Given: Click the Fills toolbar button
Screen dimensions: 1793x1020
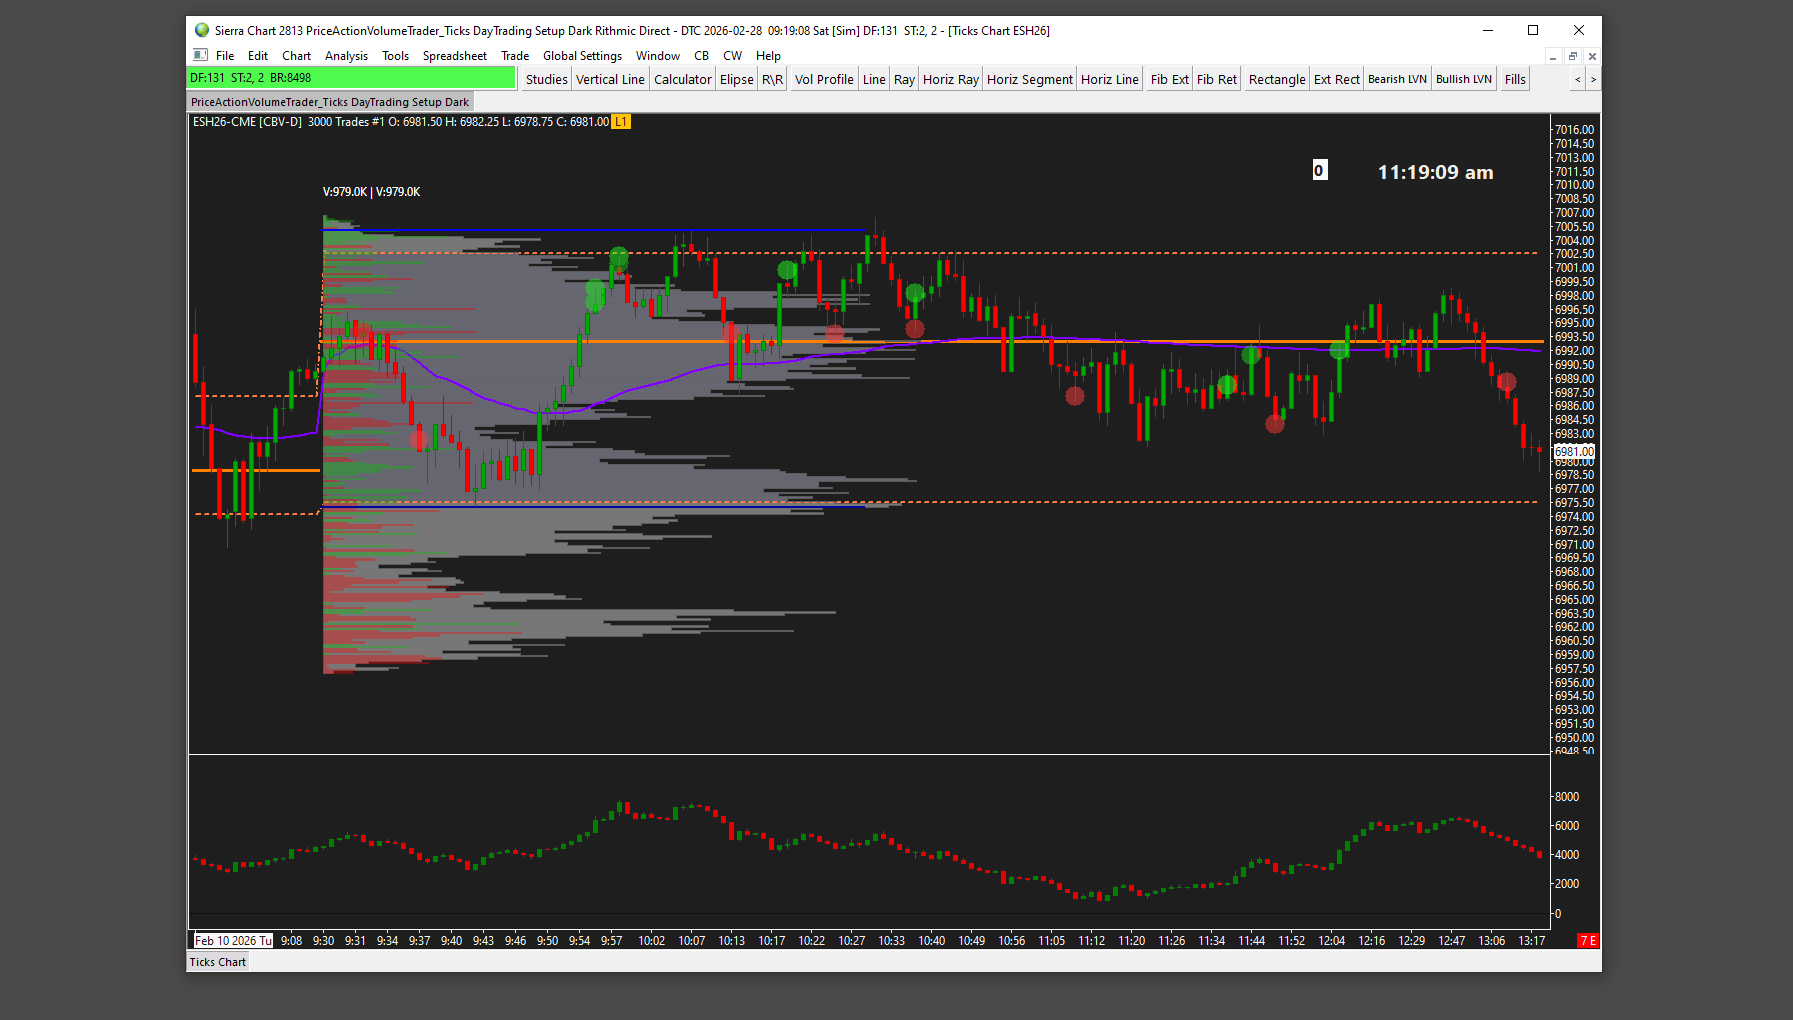Looking at the screenshot, I should [x=1515, y=79].
